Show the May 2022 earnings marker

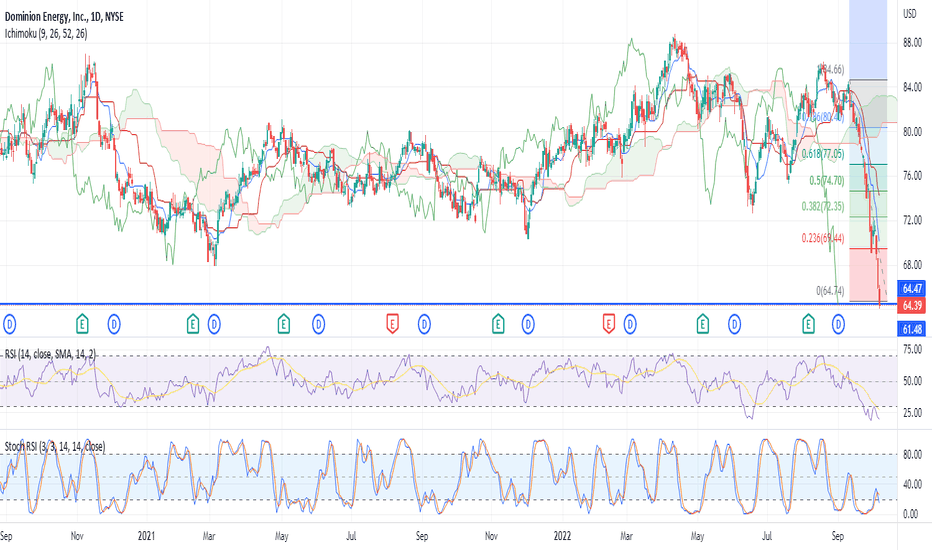tap(703, 325)
